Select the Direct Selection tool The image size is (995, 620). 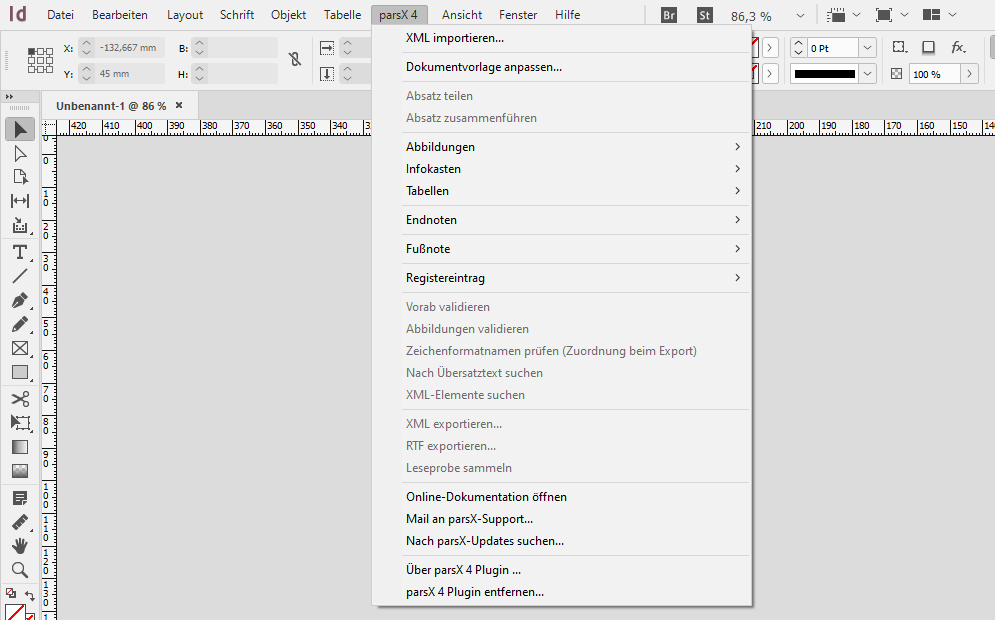click(20, 154)
